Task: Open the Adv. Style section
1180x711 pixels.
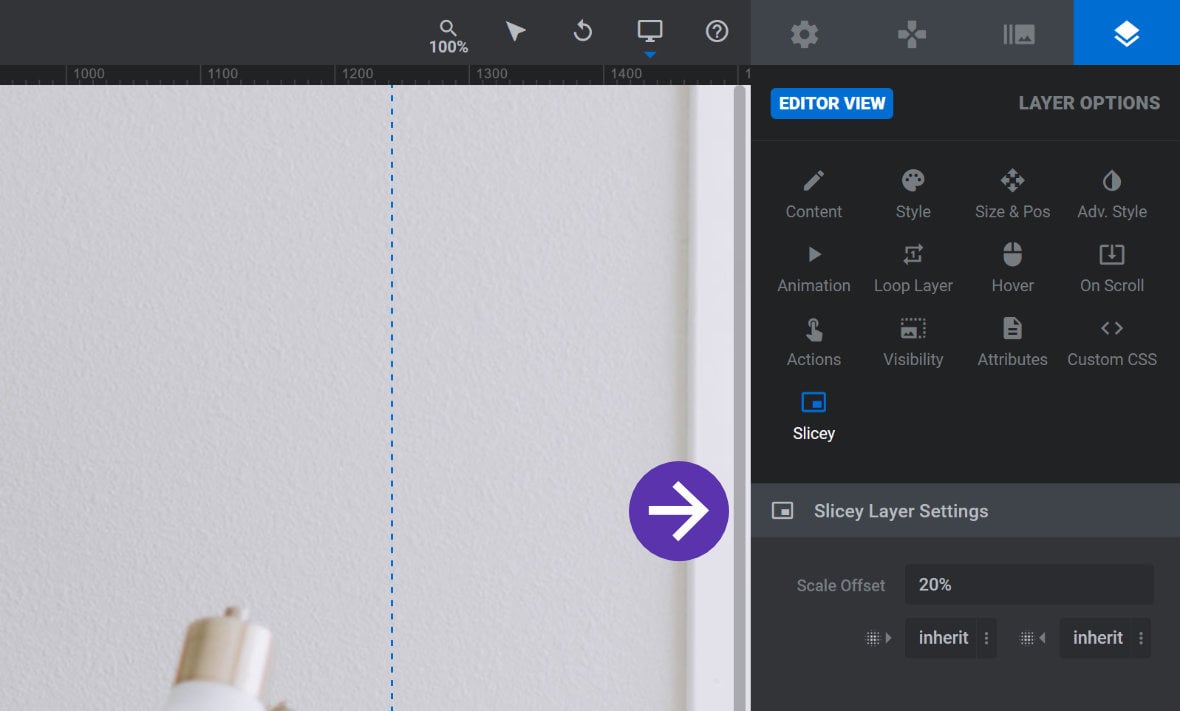Action: pyautogui.click(x=1112, y=194)
